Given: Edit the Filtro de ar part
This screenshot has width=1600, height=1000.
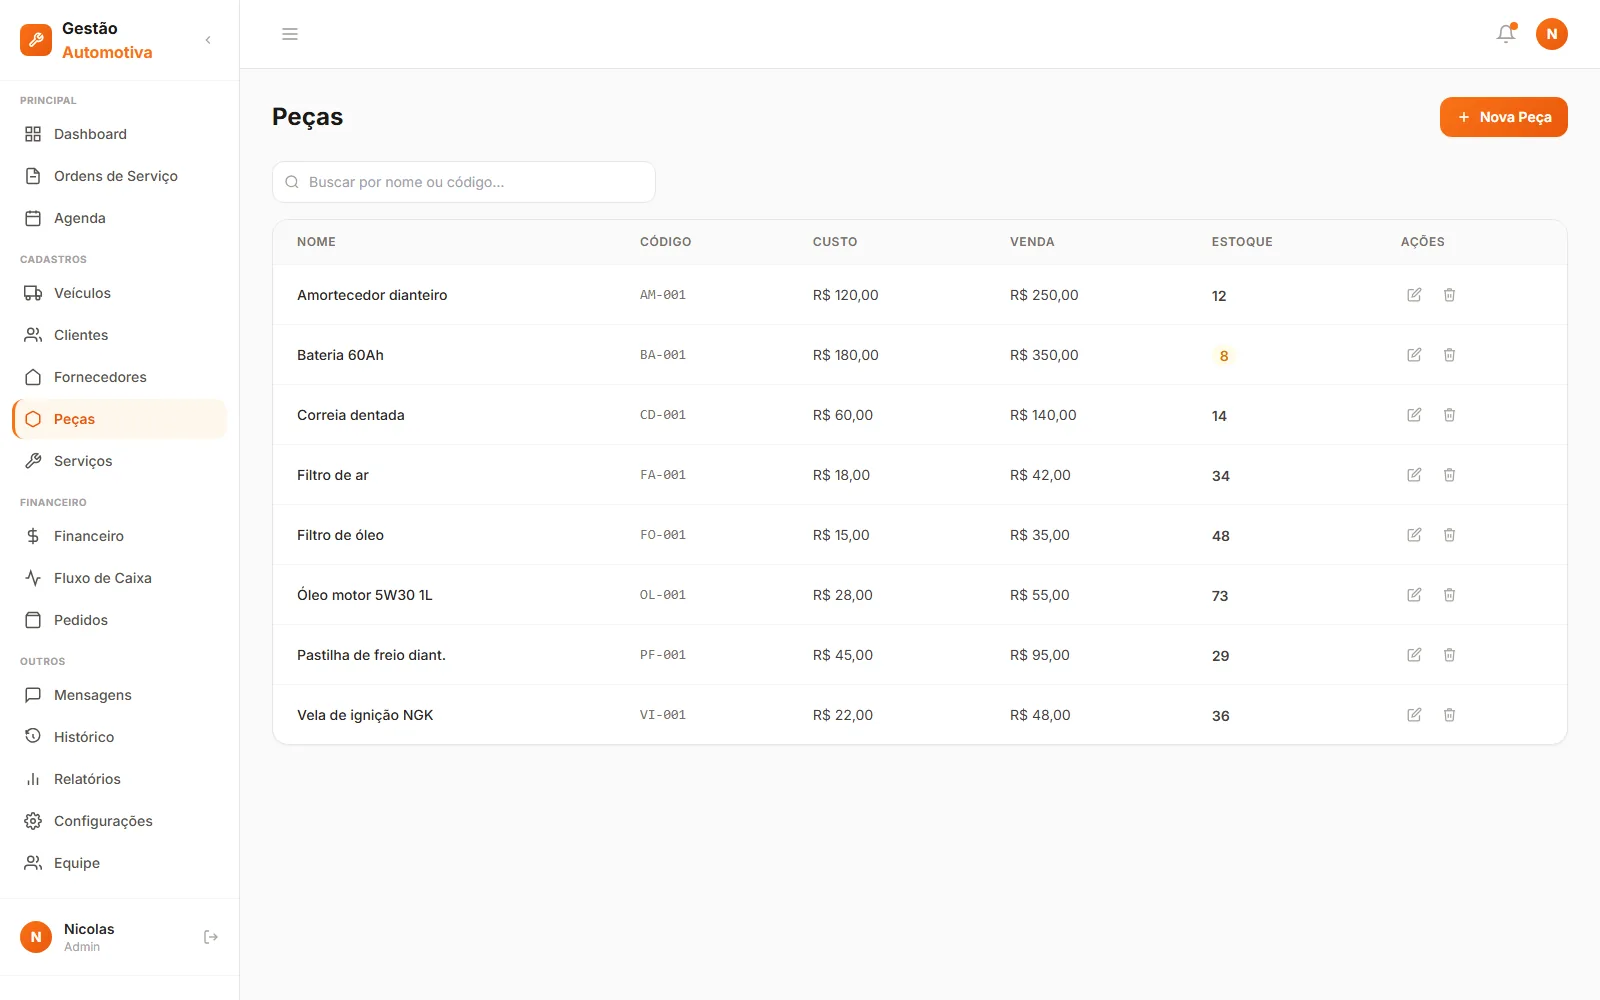Looking at the screenshot, I should pos(1414,475).
